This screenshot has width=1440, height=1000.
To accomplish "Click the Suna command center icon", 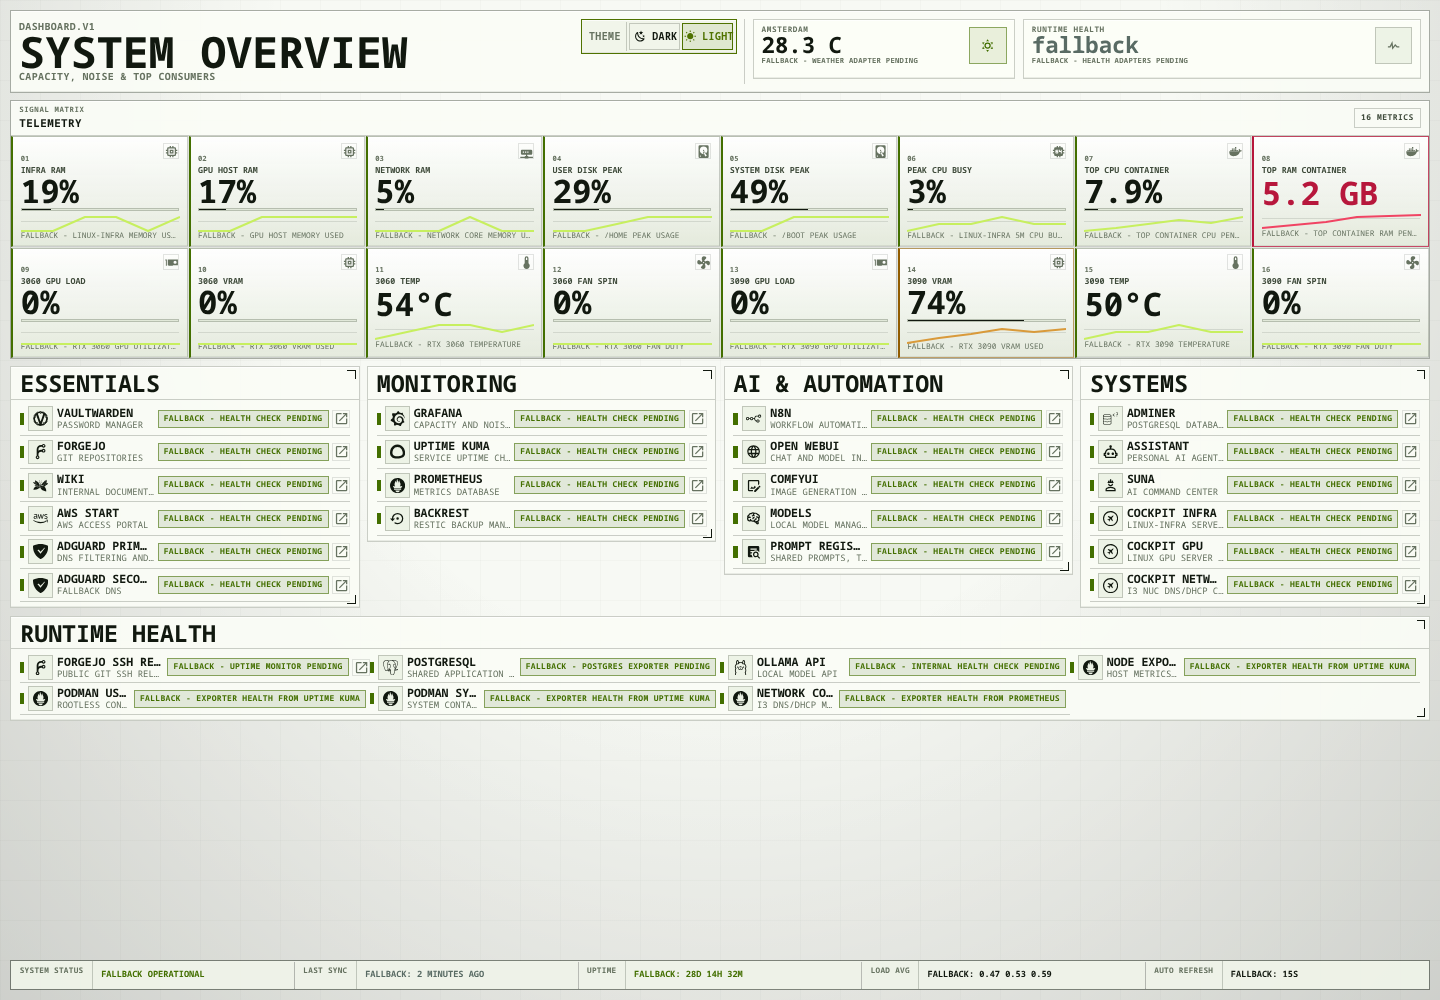I will (1110, 485).
